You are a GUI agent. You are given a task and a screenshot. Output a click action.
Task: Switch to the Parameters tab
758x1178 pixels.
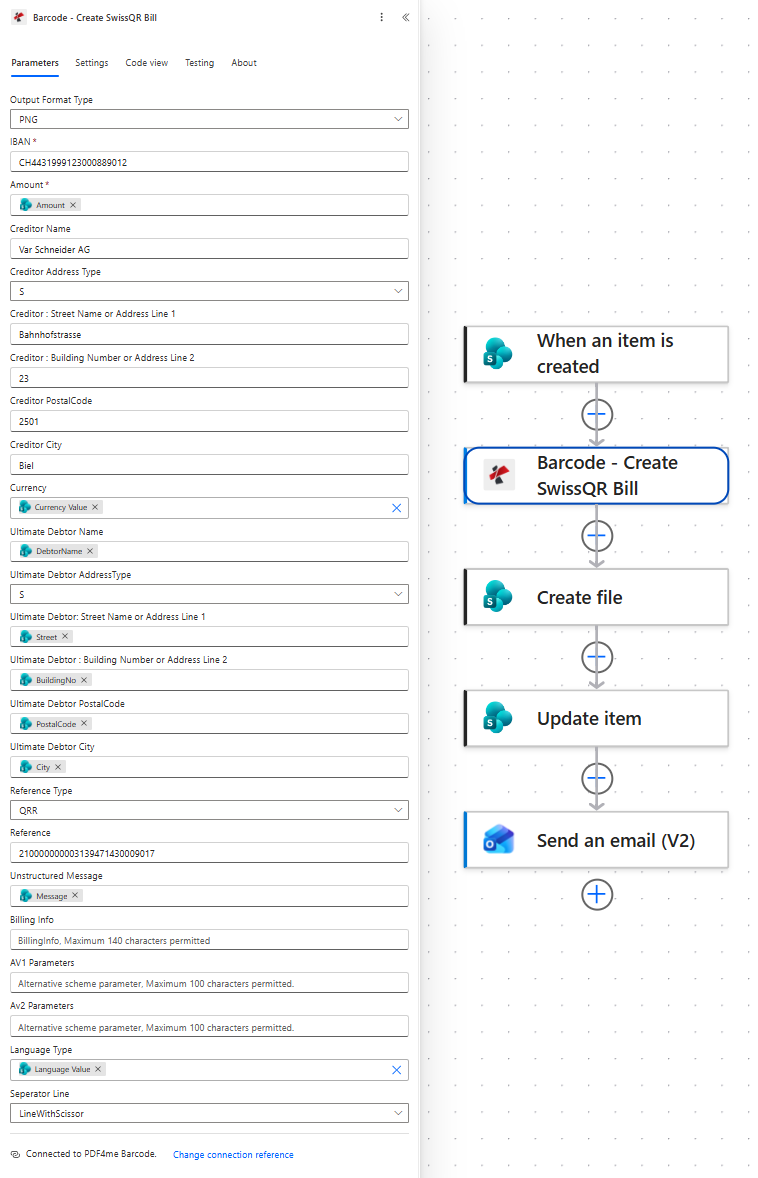(x=35, y=63)
